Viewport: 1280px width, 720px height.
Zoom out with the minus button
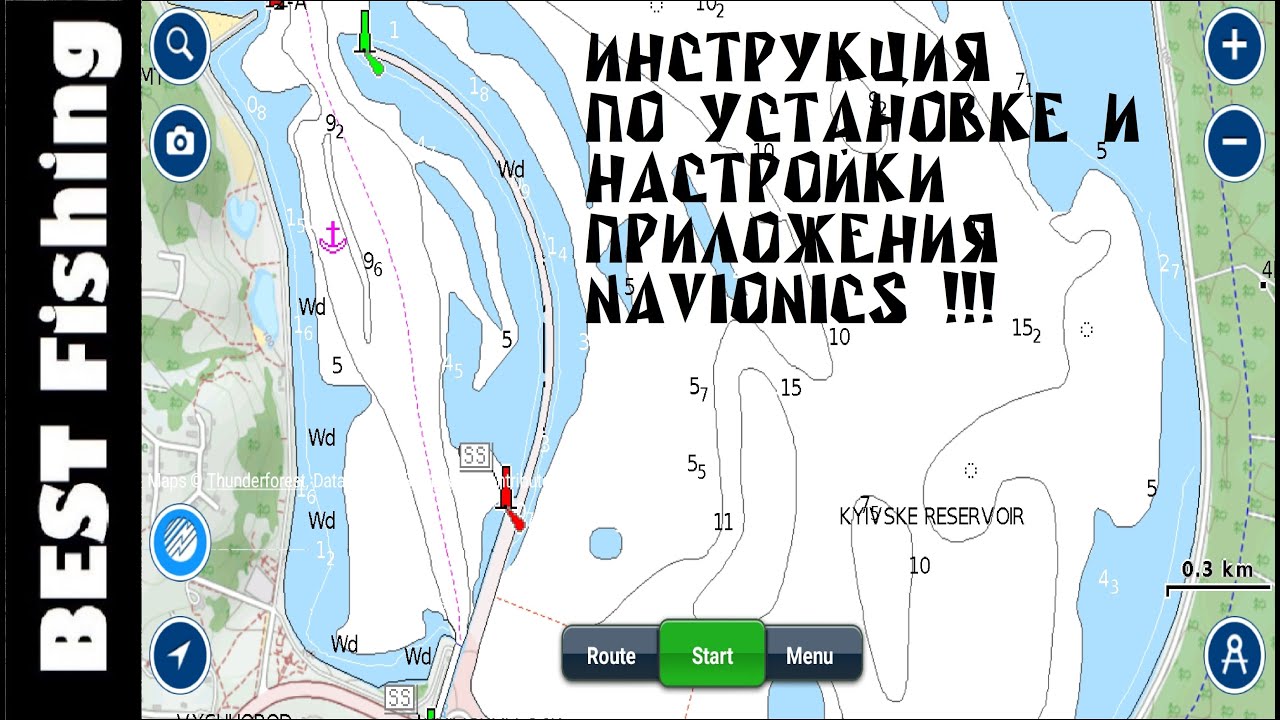coord(1236,143)
